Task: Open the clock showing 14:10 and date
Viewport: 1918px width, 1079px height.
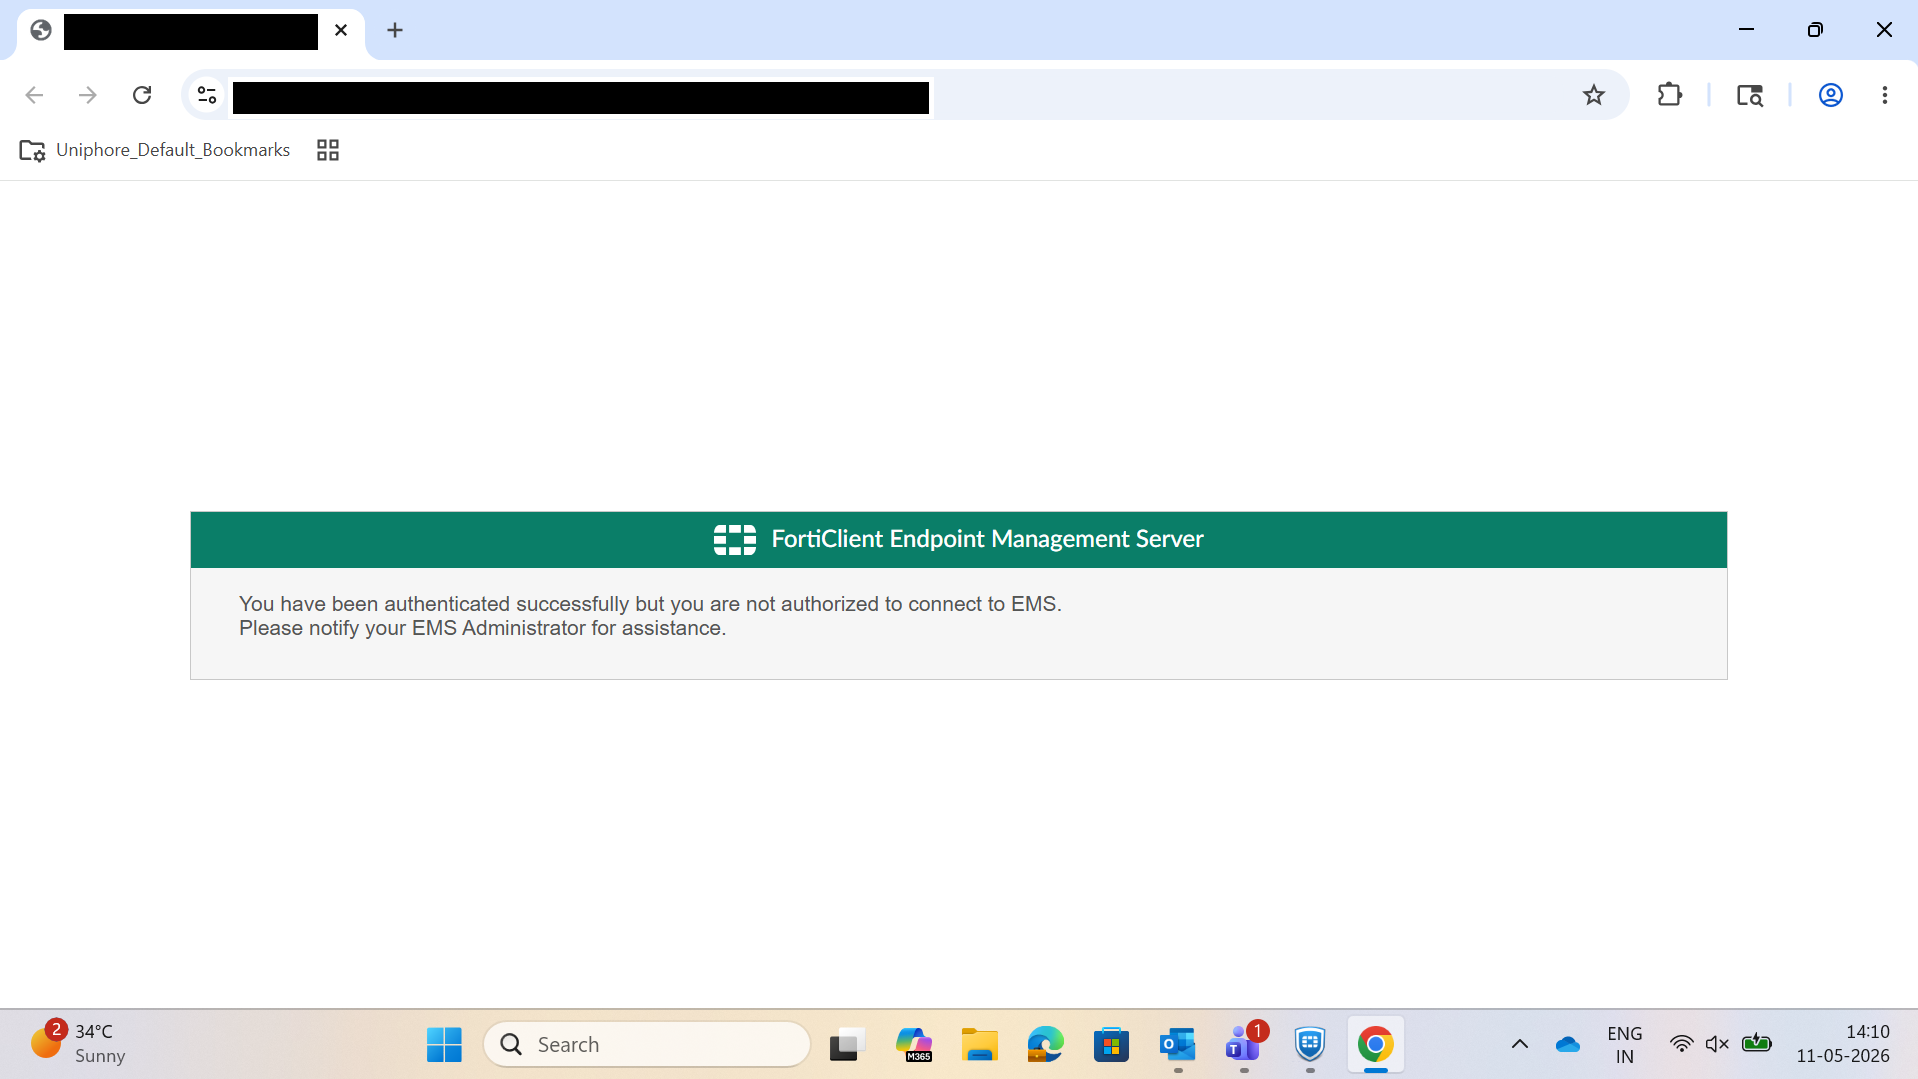Action: tap(1843, 1045)
